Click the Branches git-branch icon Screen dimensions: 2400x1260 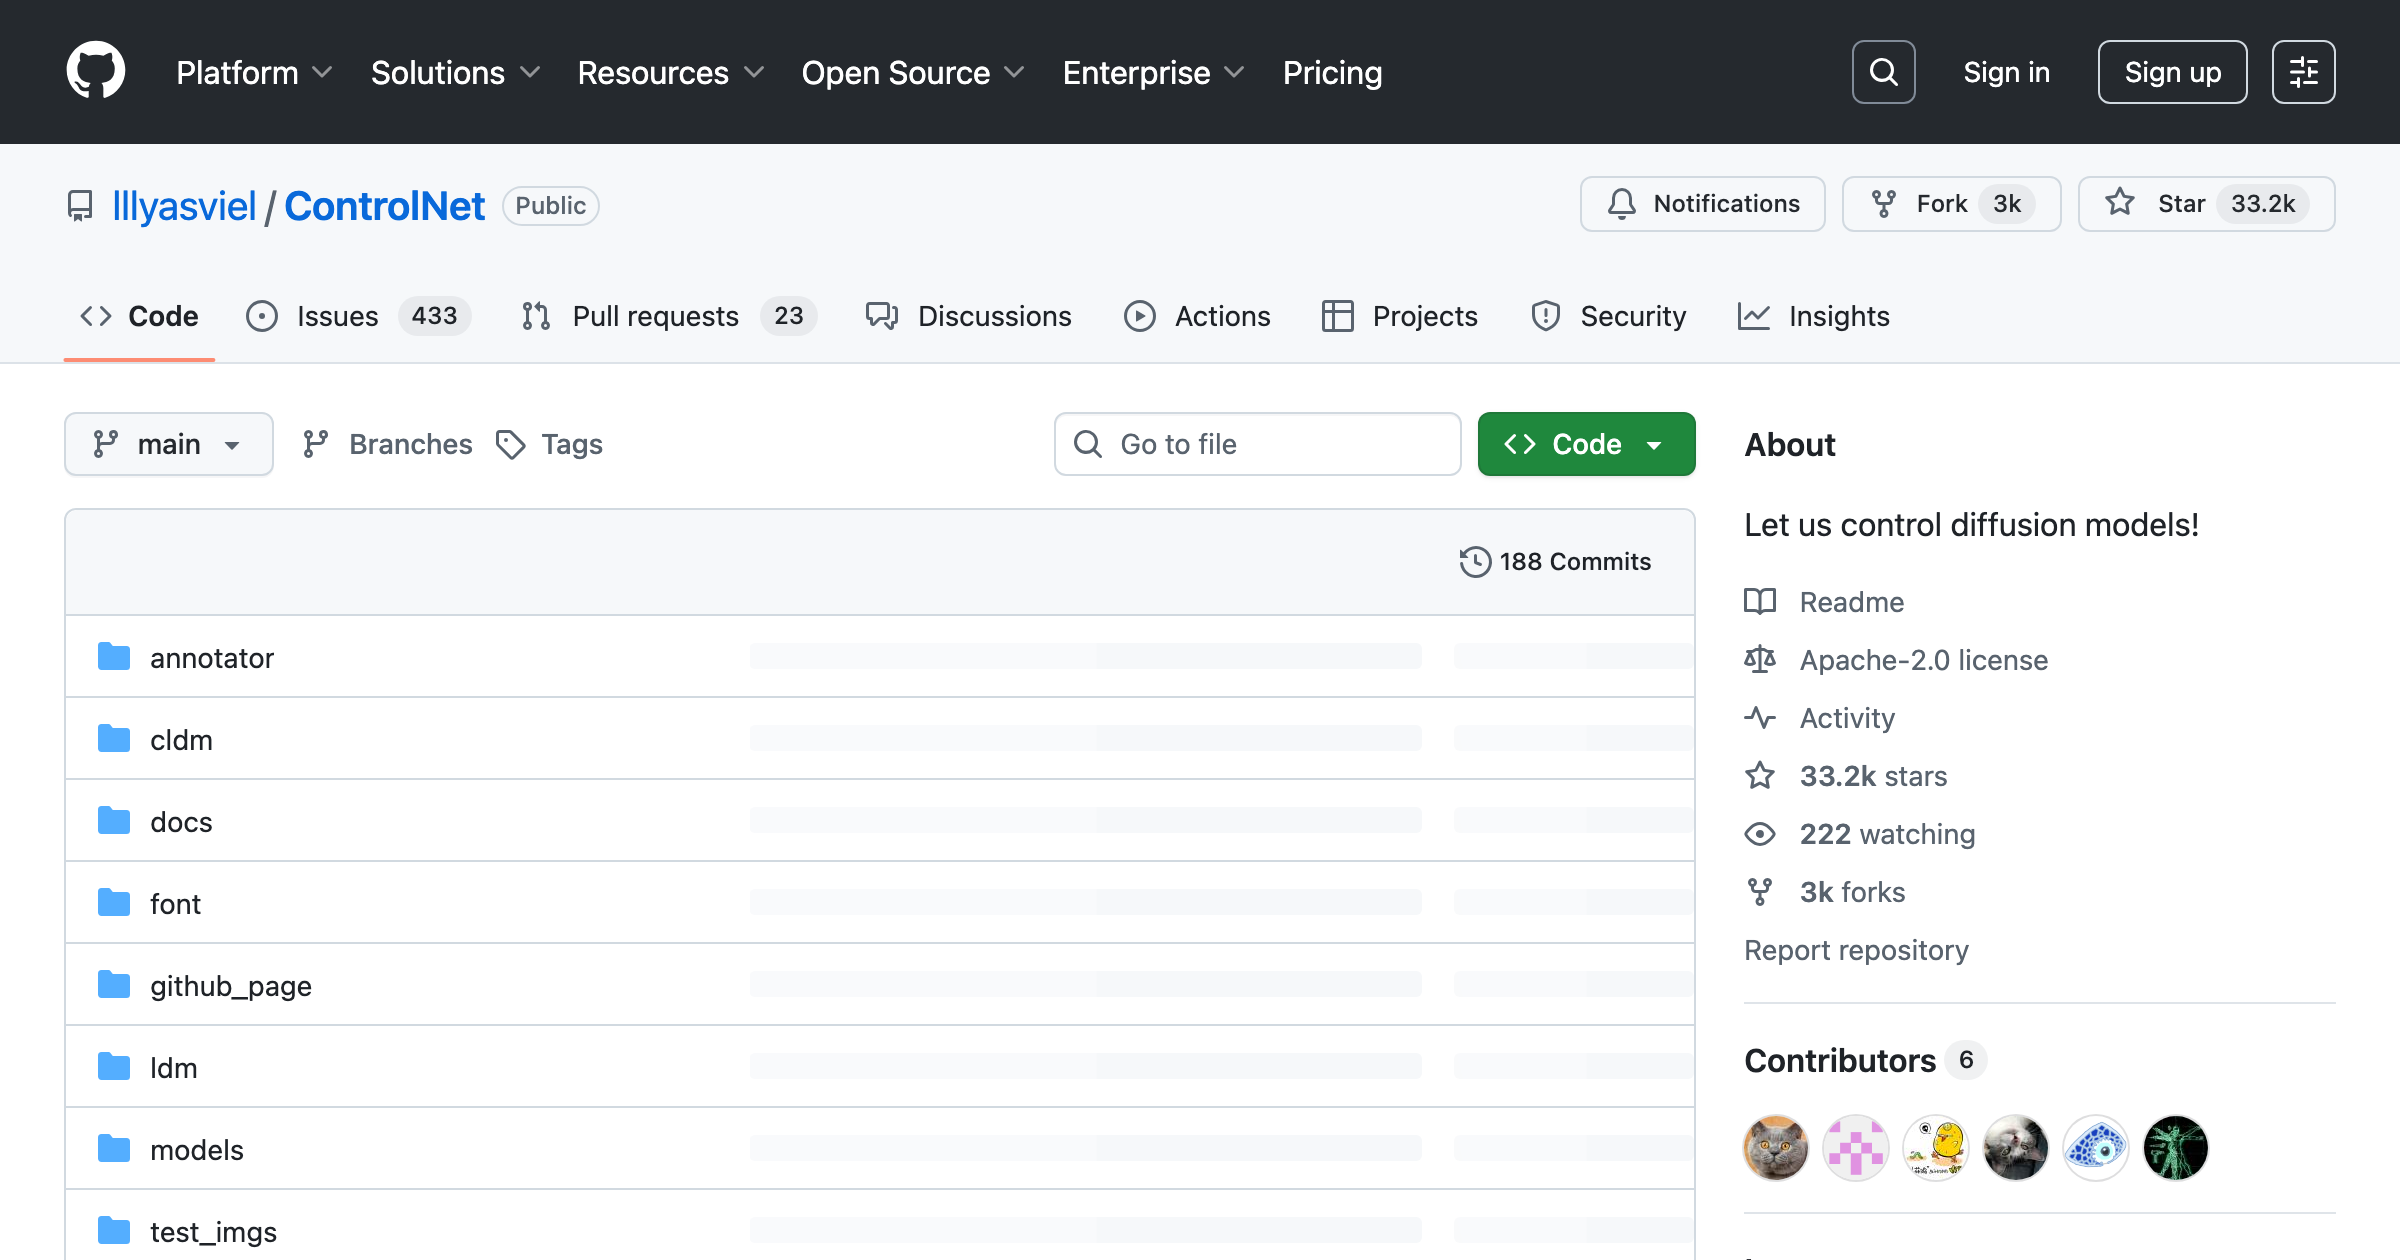tap(316, 444)
